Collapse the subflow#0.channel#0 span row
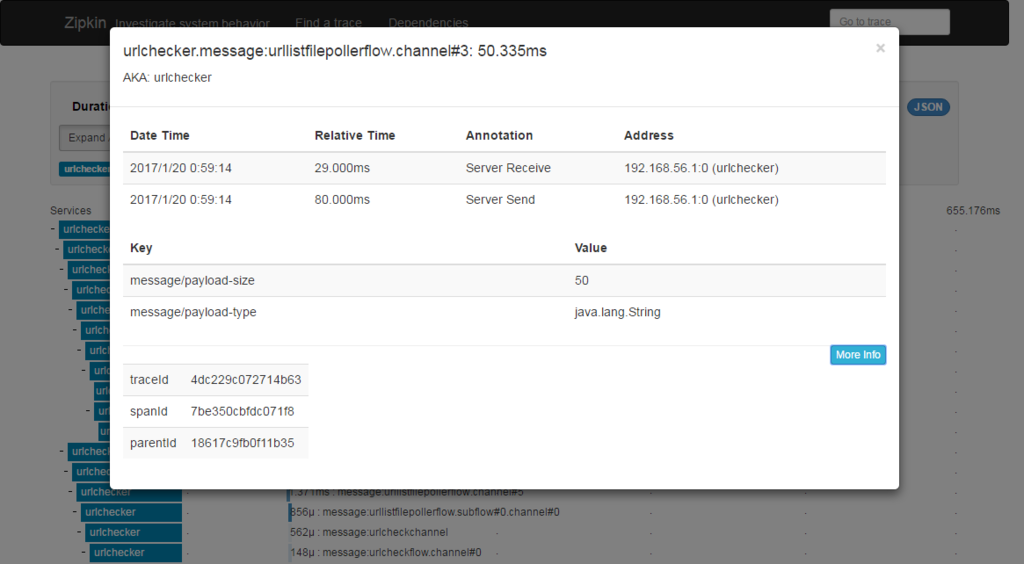 point(75,512)
